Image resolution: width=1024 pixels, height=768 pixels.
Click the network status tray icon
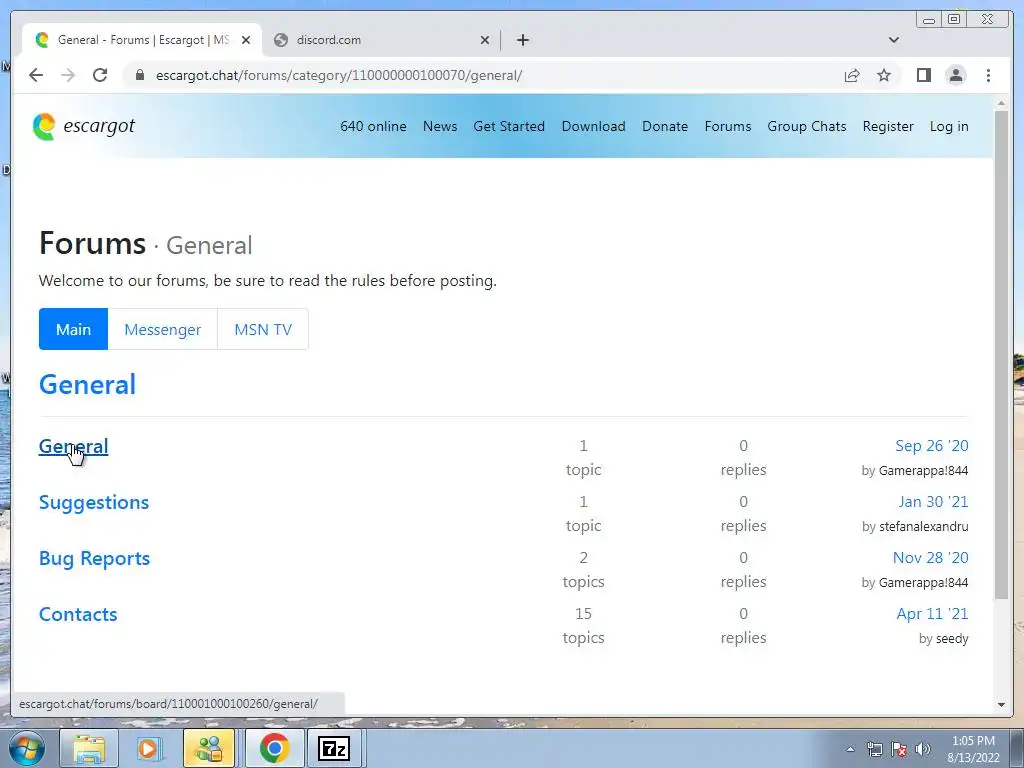point(874,749)
